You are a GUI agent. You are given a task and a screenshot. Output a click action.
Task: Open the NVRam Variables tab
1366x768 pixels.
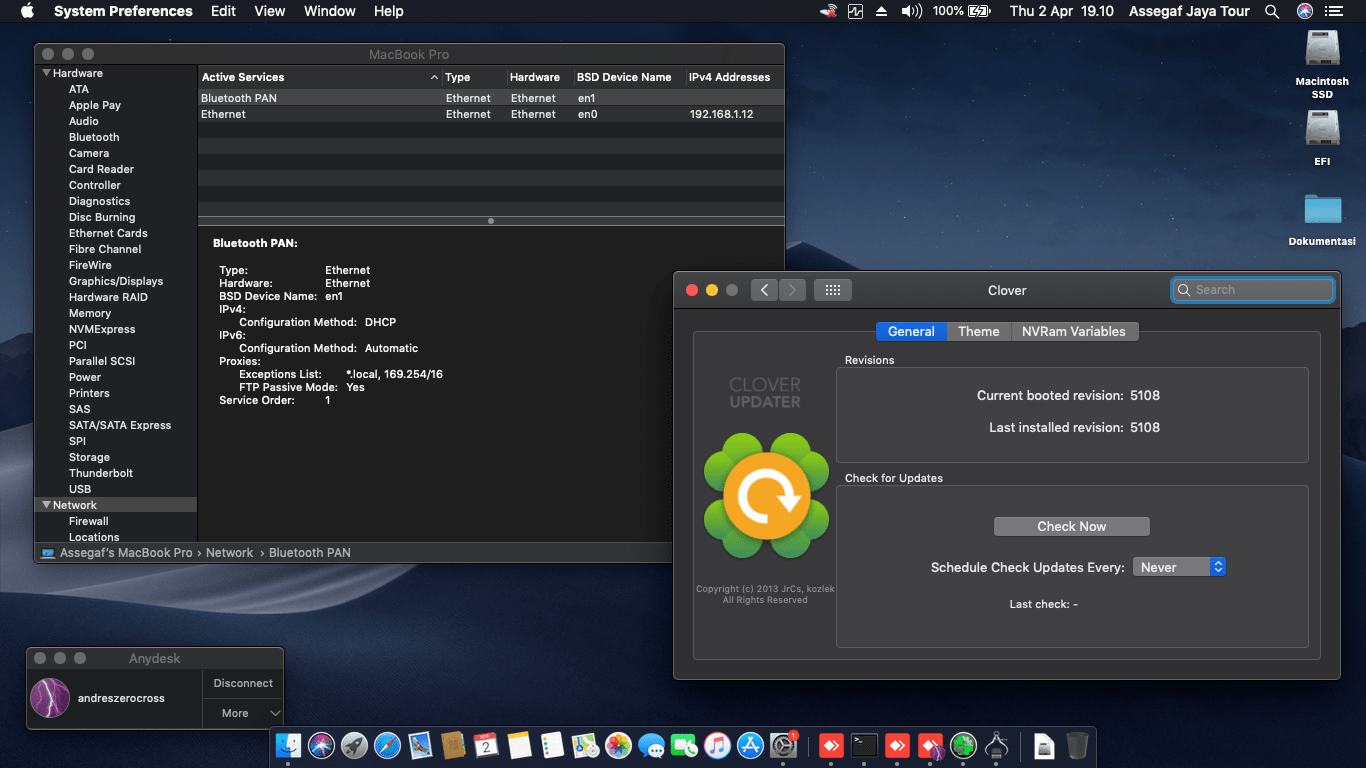click(x=1074, y=331)
